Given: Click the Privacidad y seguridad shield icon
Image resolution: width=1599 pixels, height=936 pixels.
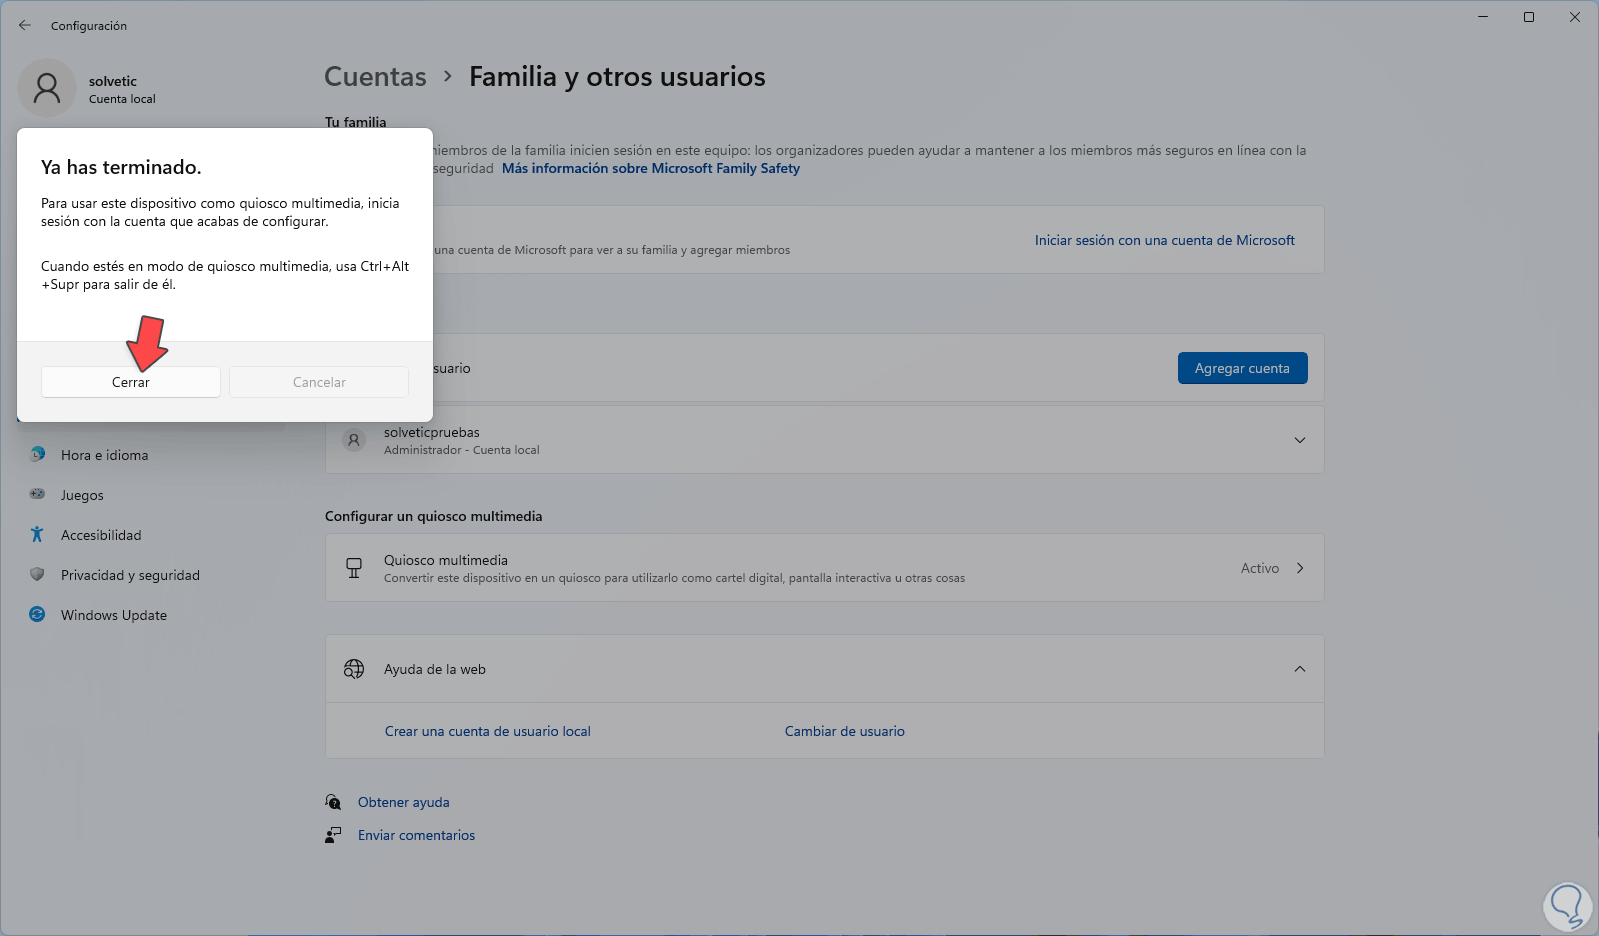Looking at the screenshot, I should tap(37, 574).
